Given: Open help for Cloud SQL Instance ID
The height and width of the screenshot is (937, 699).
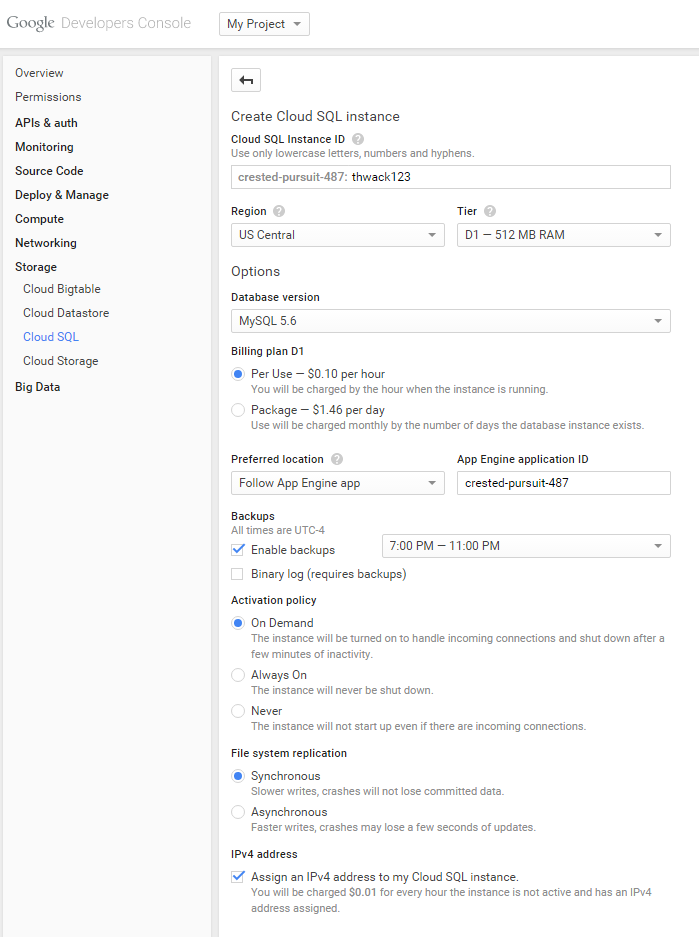Looking at the screenshot, I should (358, 139).
